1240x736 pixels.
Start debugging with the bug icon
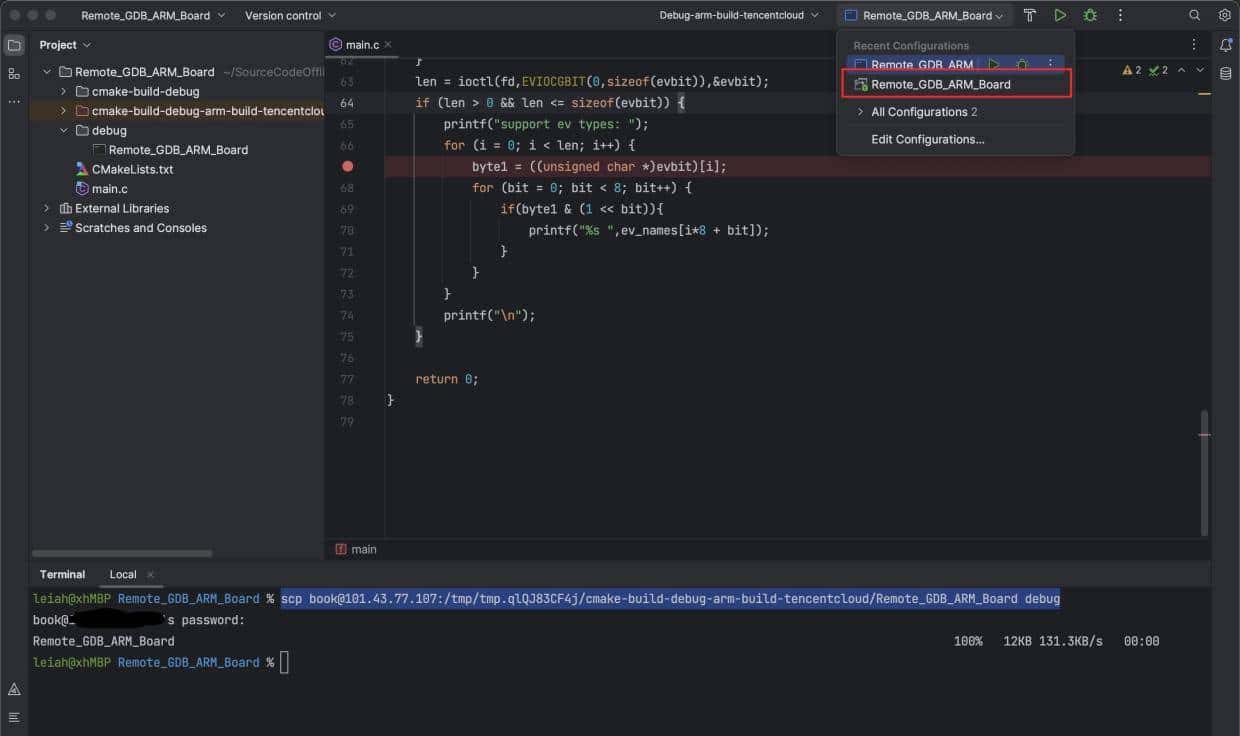pos(1090,15)
